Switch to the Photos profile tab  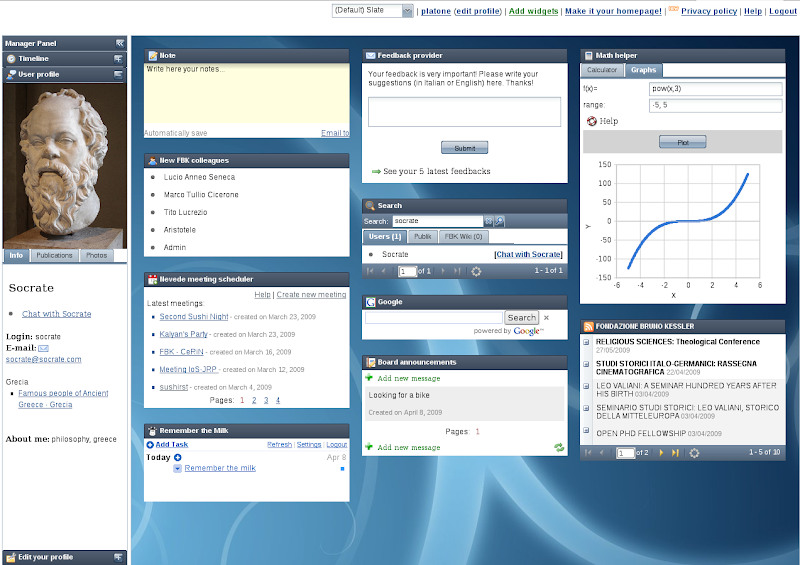click(96, 255)
